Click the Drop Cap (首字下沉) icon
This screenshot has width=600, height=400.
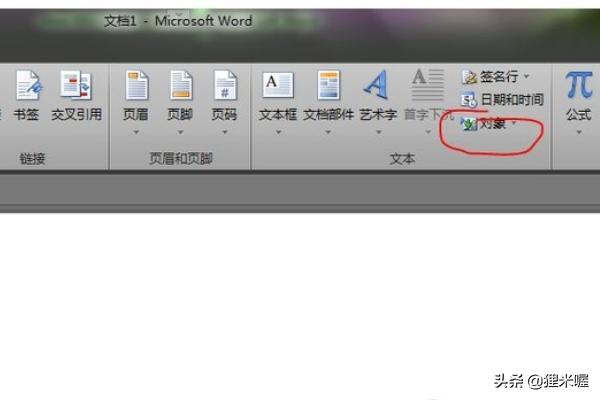pos(428,84)
